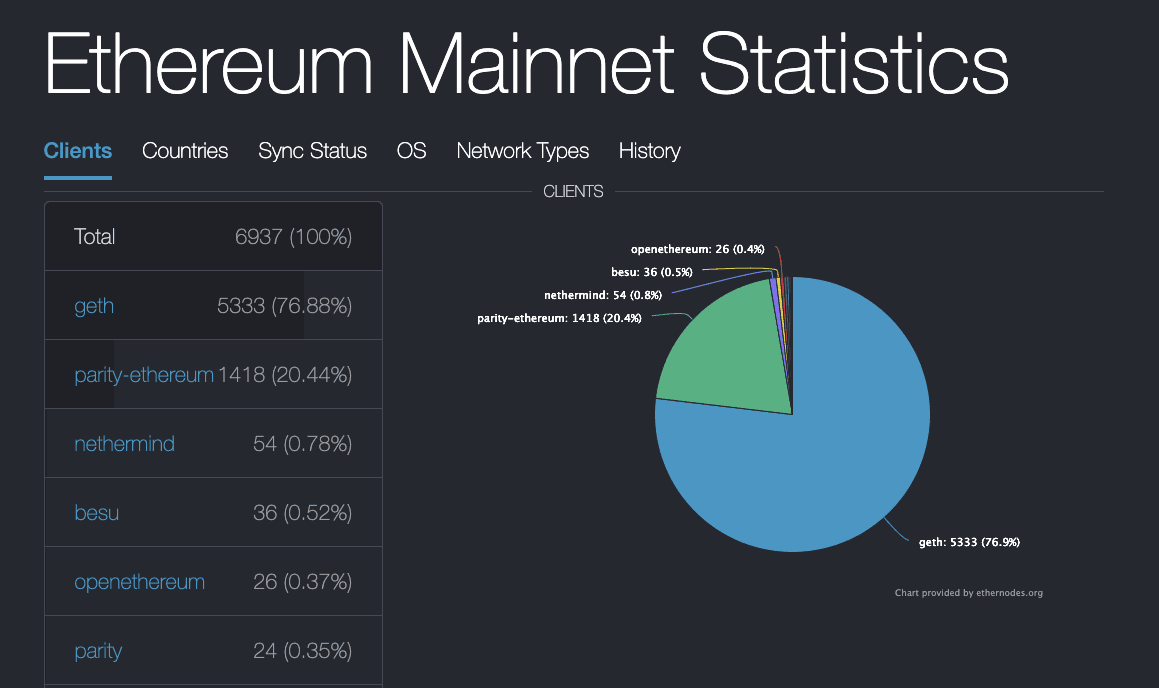Viewport: 1159px width, 688px height.
Task: Select the Clients tab
Action: [77, 150]
